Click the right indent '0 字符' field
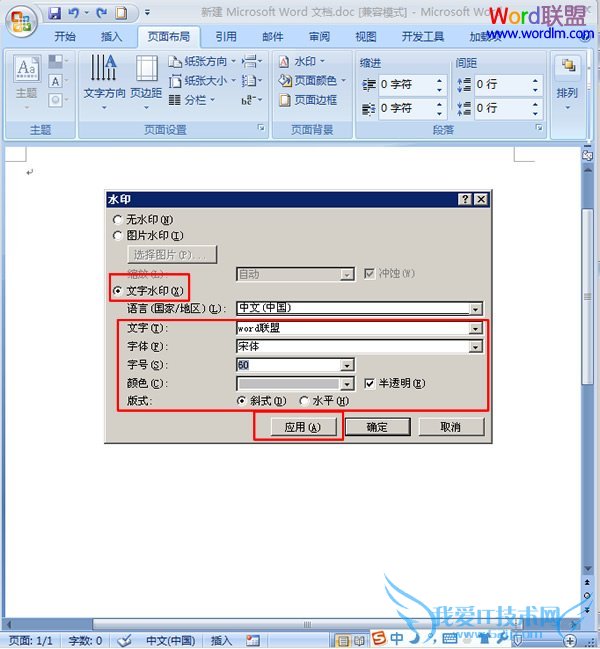The image size is (600, 649). [x=406, y=108]
